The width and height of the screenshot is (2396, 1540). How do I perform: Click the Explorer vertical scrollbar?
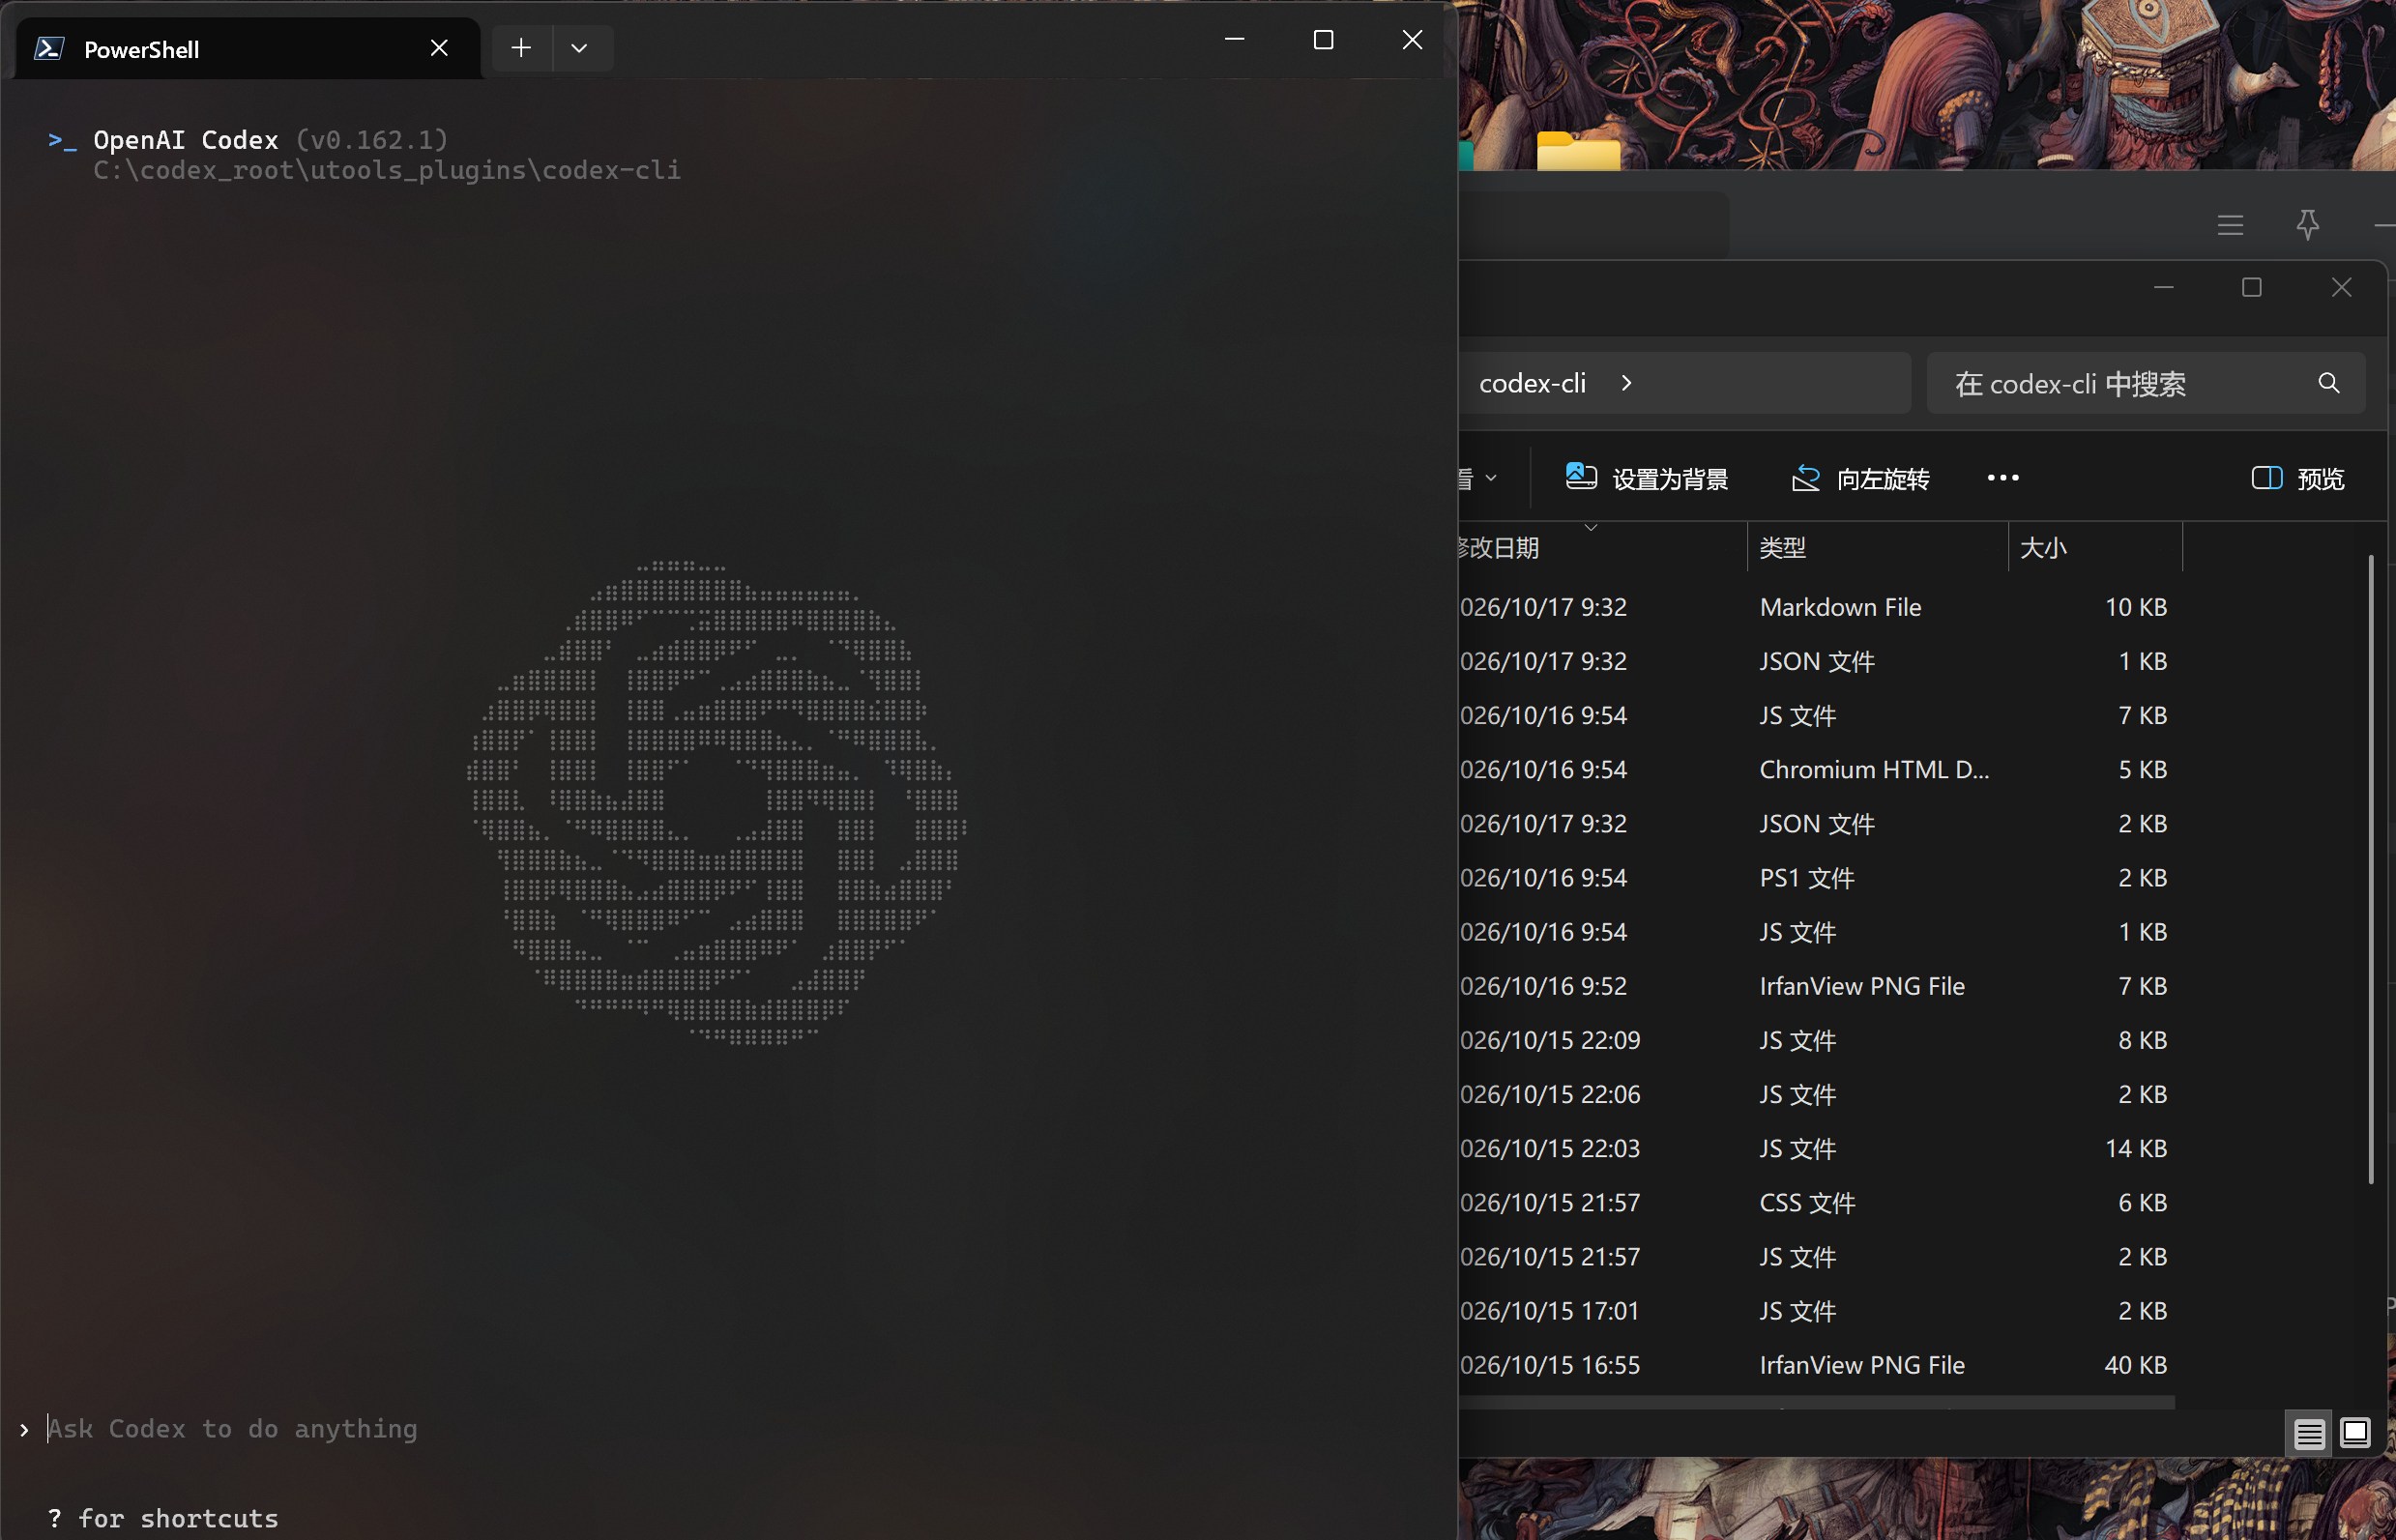click(2371, 868)
